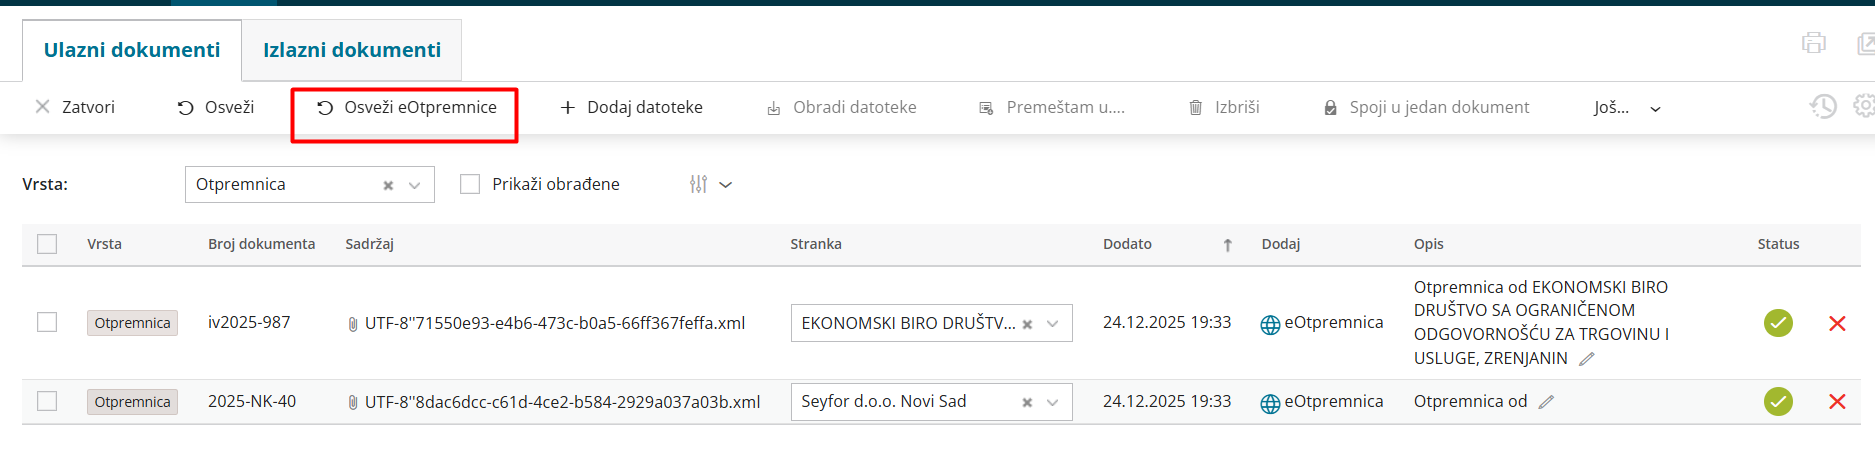Image resolution: width=1875 pixels, height=454 pixels.
Task: Edit description pencil for Seyfor row
Action: click(1546, 402)
